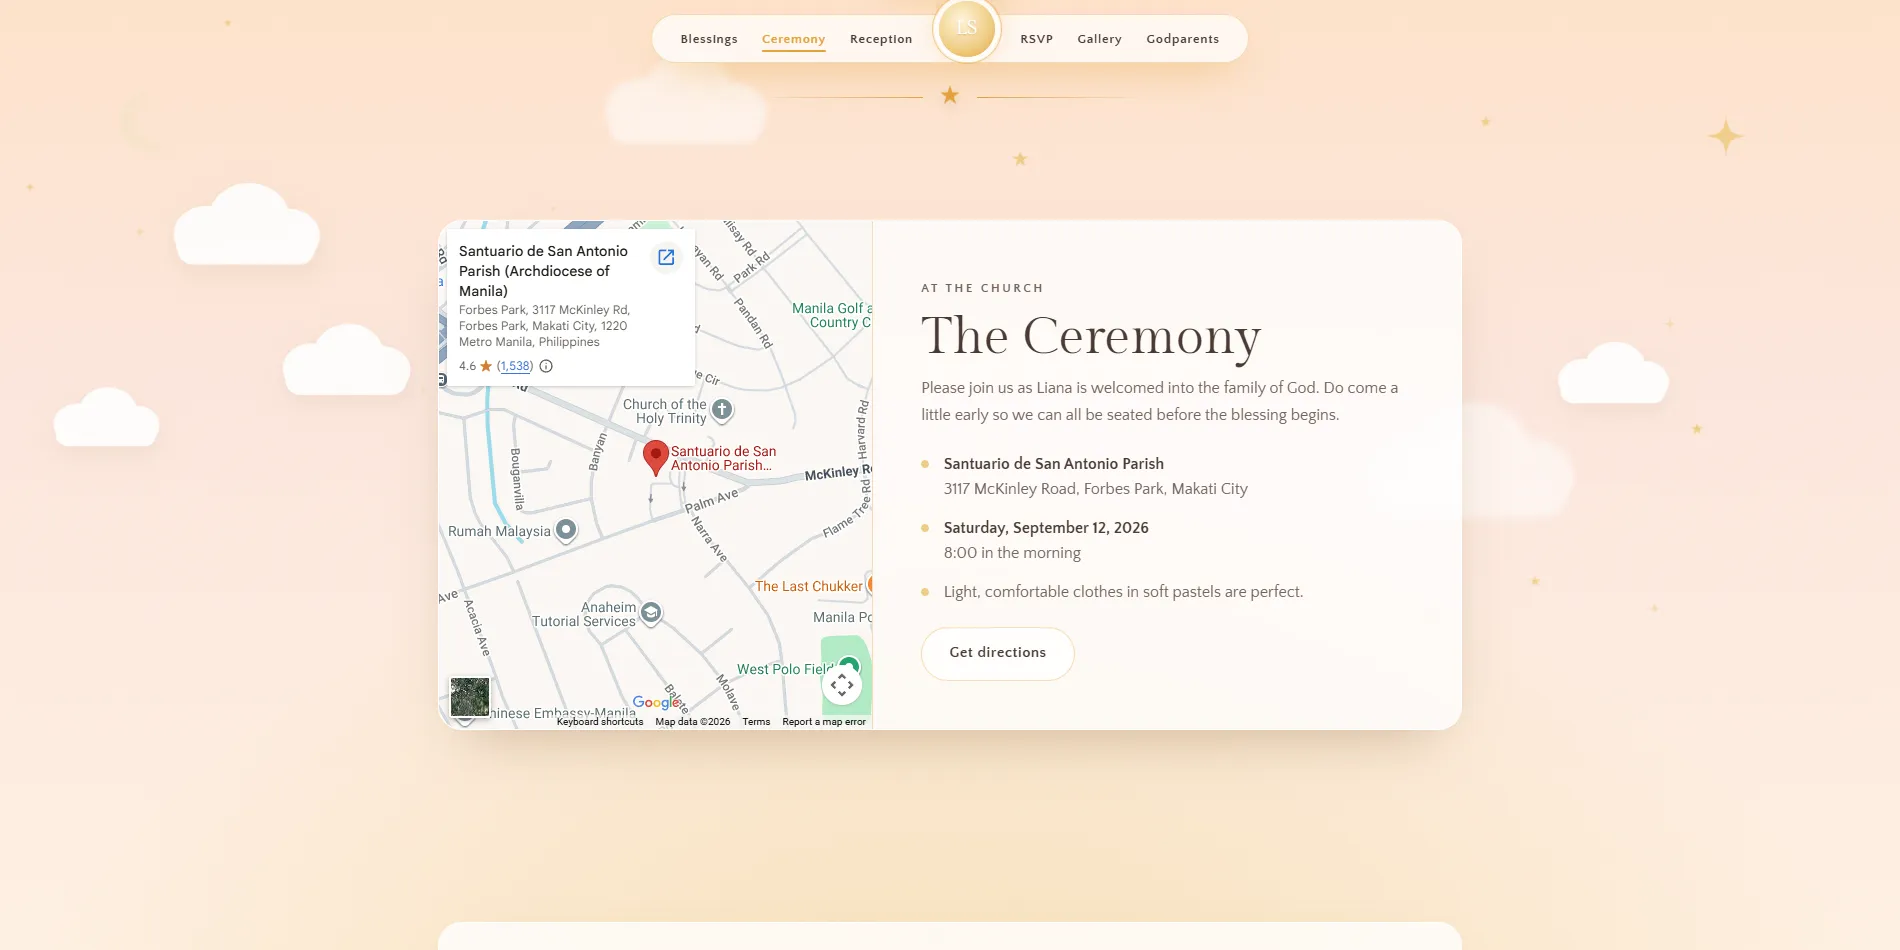
Task: Click the Map data ©2026 text
Action: (x=693, y=722)
